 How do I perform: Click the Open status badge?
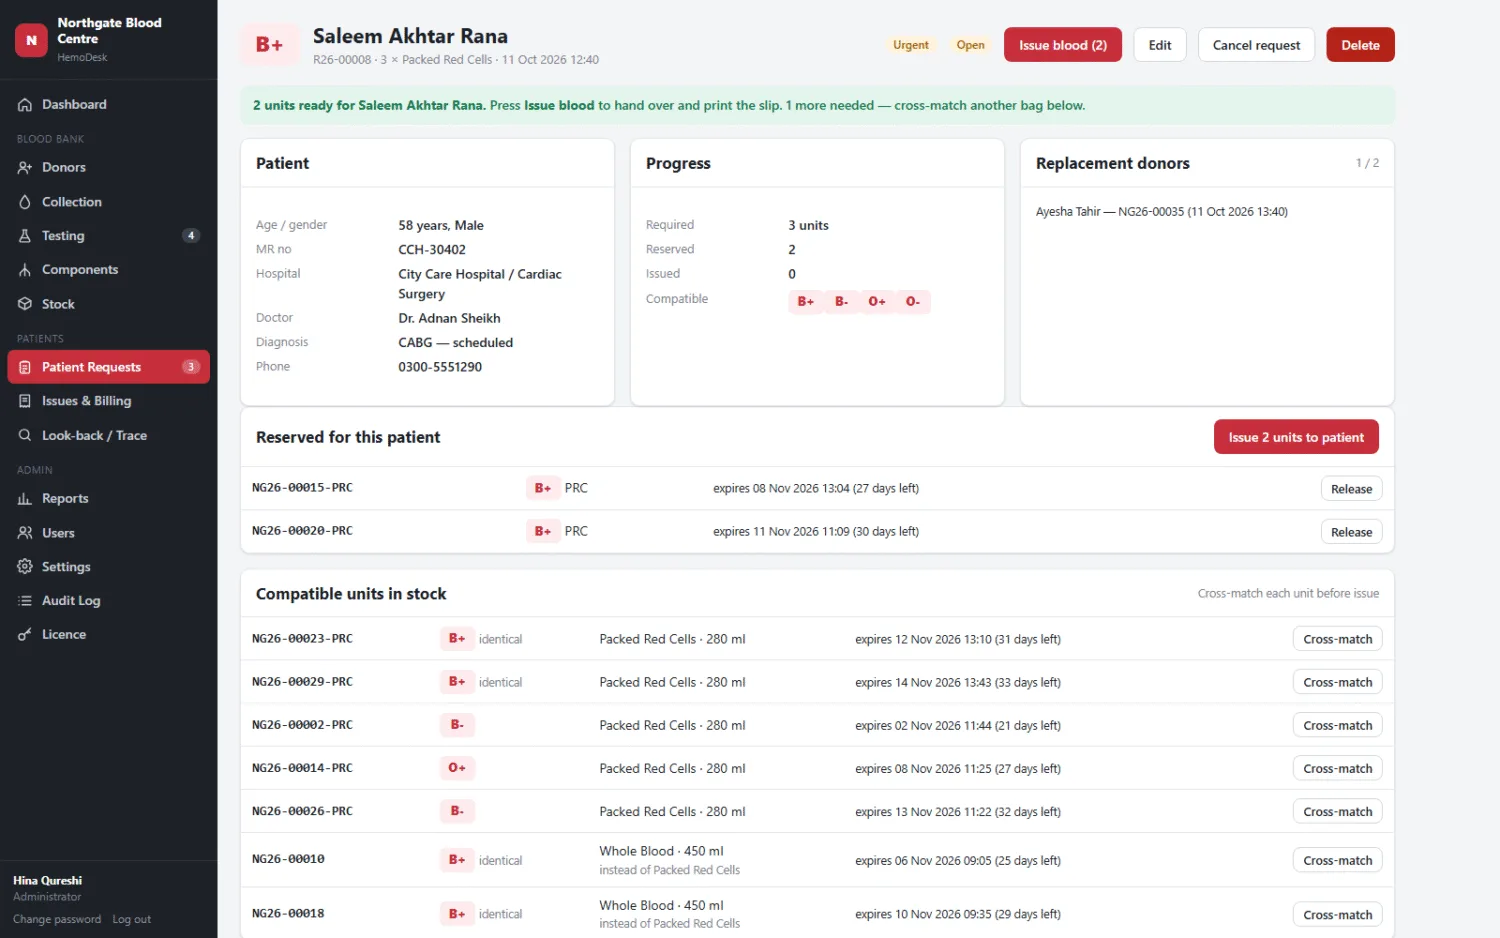coord(970,45)
